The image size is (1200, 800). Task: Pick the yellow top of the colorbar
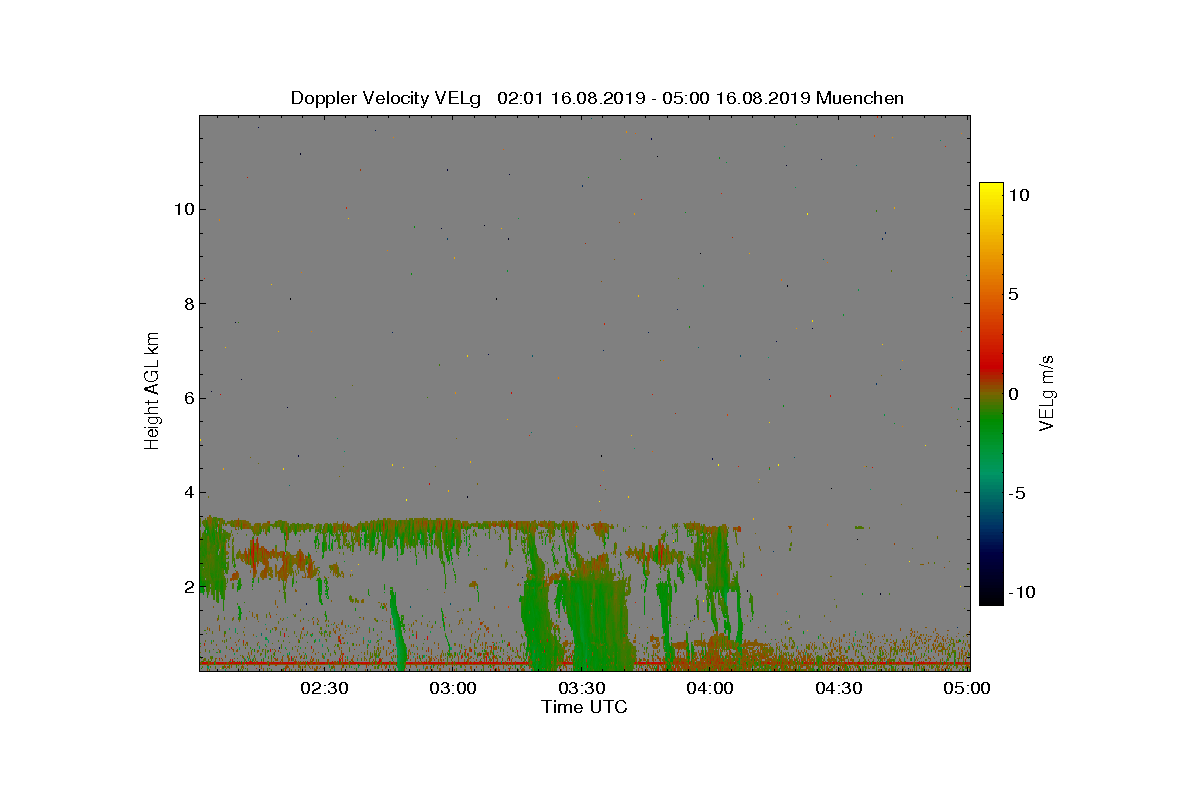(x=991, y=190)
